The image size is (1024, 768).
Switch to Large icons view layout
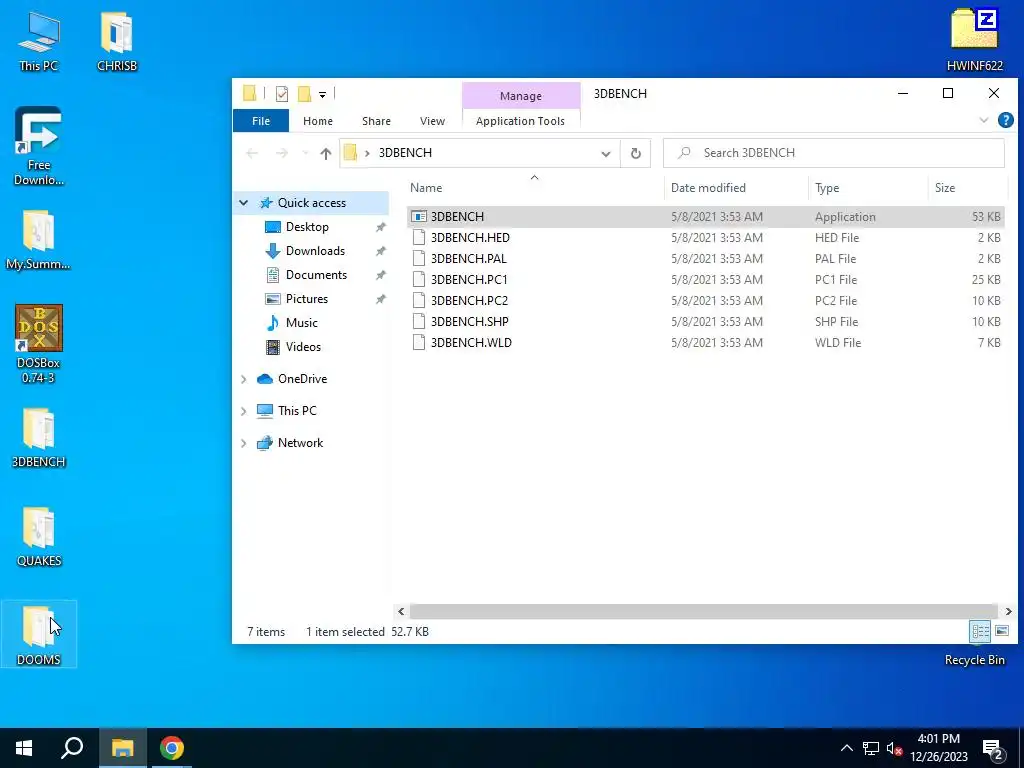pos(1002,632)
